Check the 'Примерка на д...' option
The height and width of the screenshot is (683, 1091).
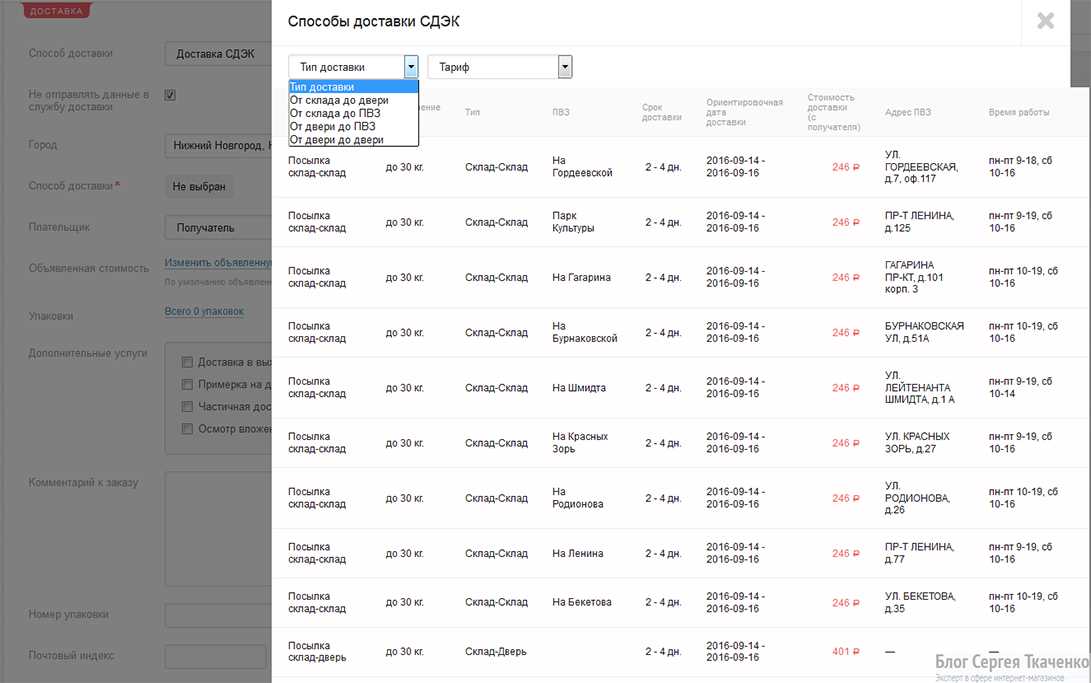(x=187, y=384)
